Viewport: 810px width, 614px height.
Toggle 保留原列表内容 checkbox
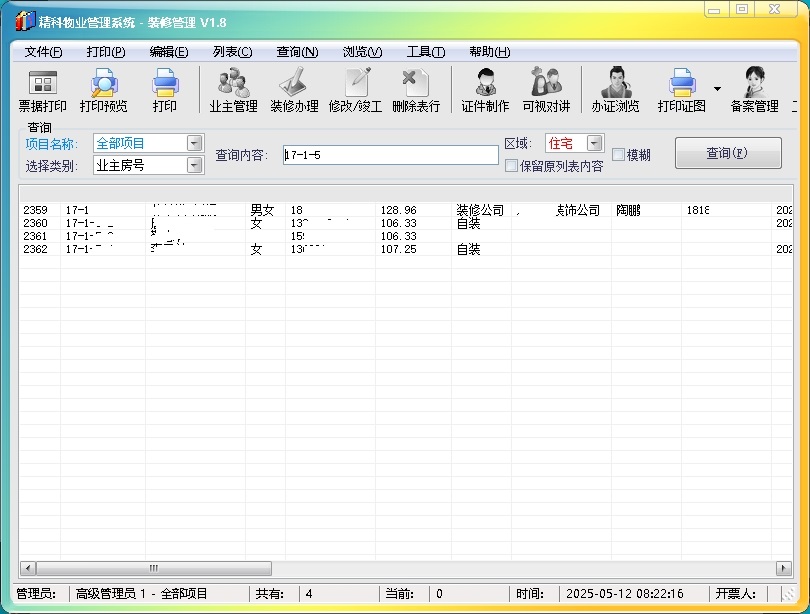(512, 166)
